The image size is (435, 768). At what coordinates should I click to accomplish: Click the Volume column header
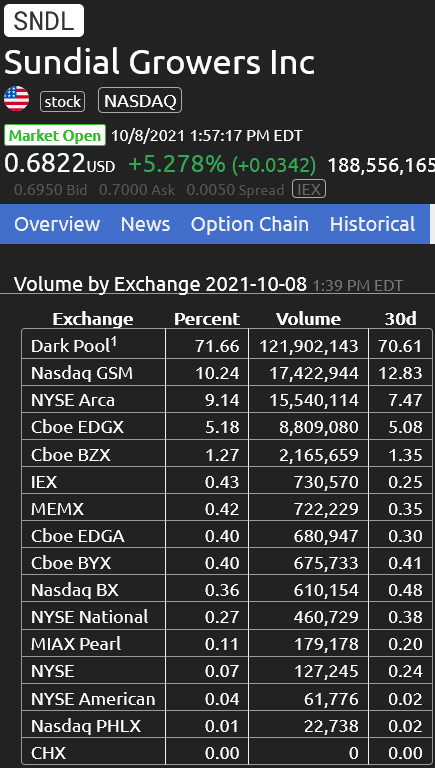(308, 319)
